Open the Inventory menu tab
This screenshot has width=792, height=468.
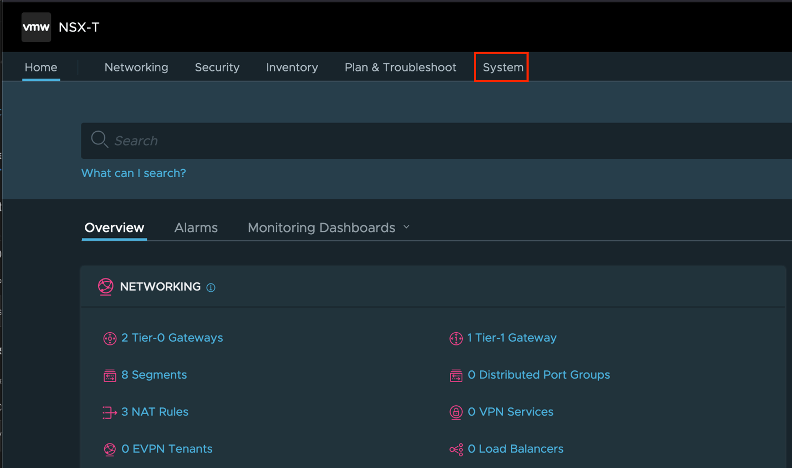tap(292, 67)
